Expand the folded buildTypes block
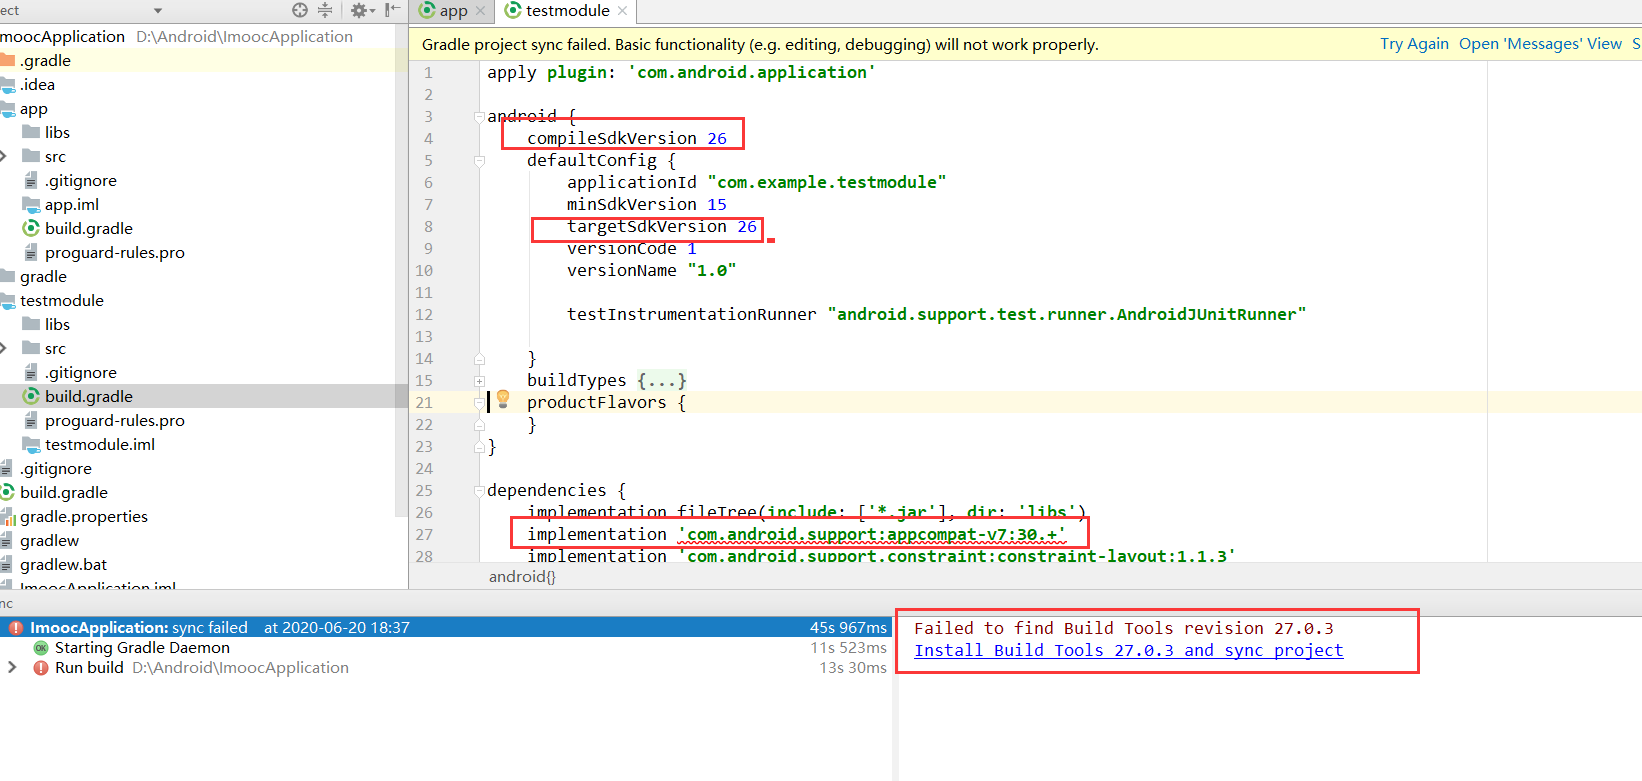This screenshot has width=1642, height=781. [479, 380]
